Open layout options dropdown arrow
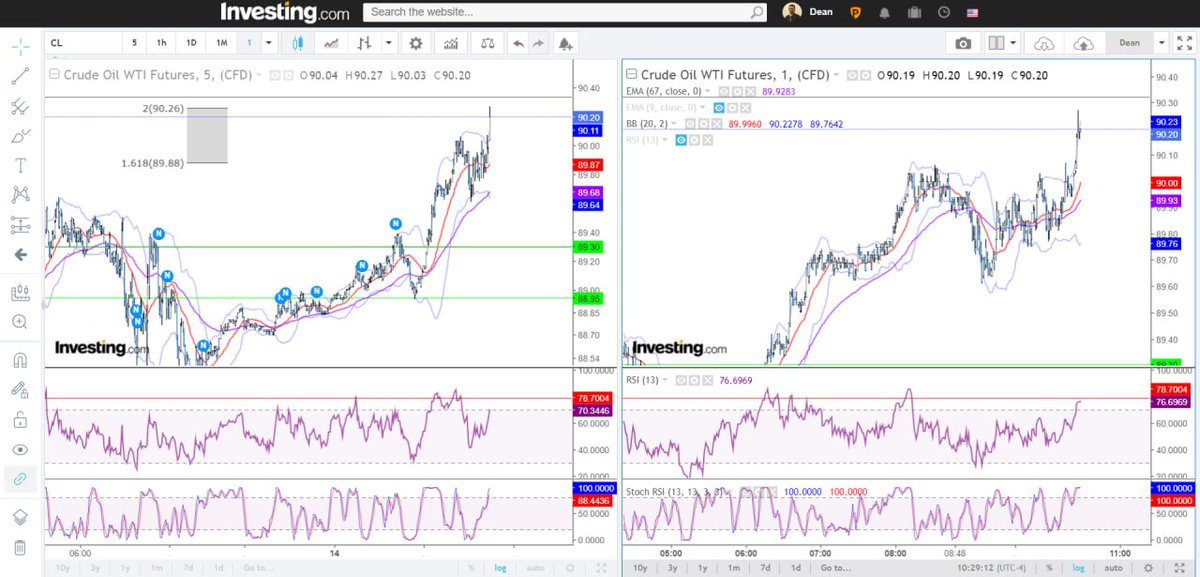Image resolution: width=1200 pixels, height=577 pixels. [x=1013, y=44]
